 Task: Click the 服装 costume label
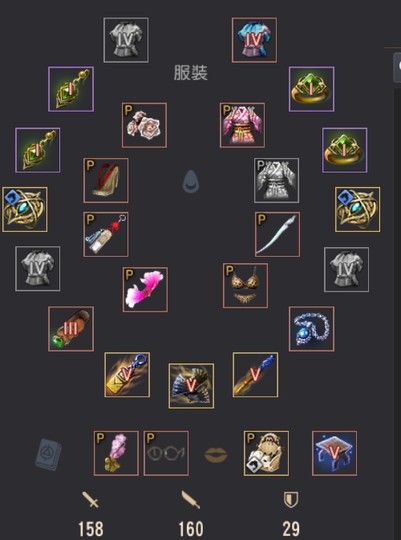pos(191,73)
